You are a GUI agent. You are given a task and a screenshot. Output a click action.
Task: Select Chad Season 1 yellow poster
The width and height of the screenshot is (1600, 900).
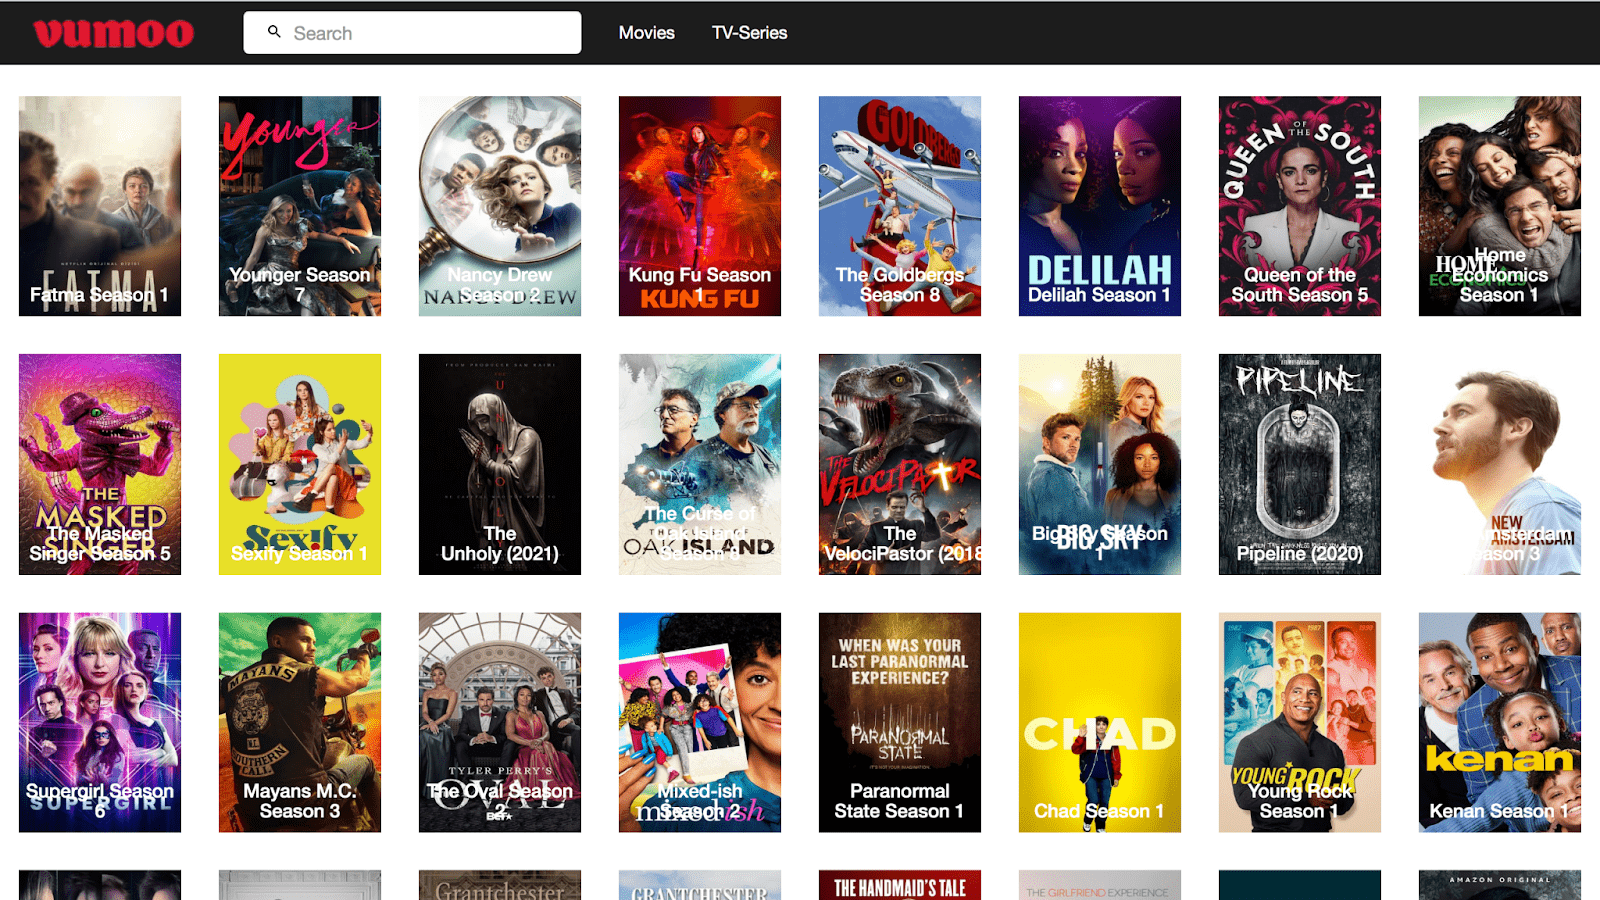(x=1100, y=722)
